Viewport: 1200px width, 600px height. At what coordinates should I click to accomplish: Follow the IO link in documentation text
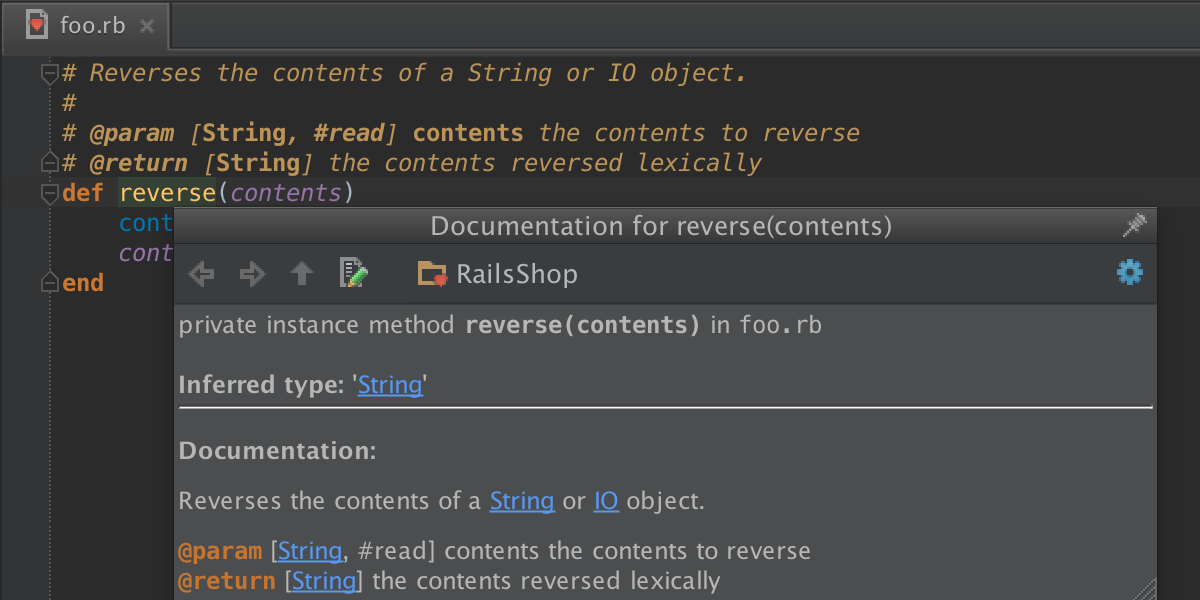606,501
